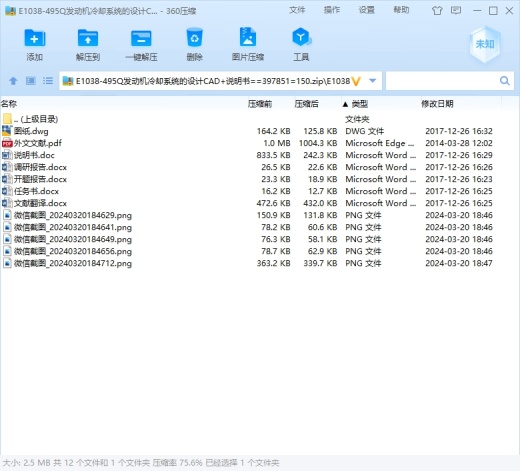Click the 文件夹 type cell
The height and width of the screenshot is (471, 520).
(x=357, y=119)
